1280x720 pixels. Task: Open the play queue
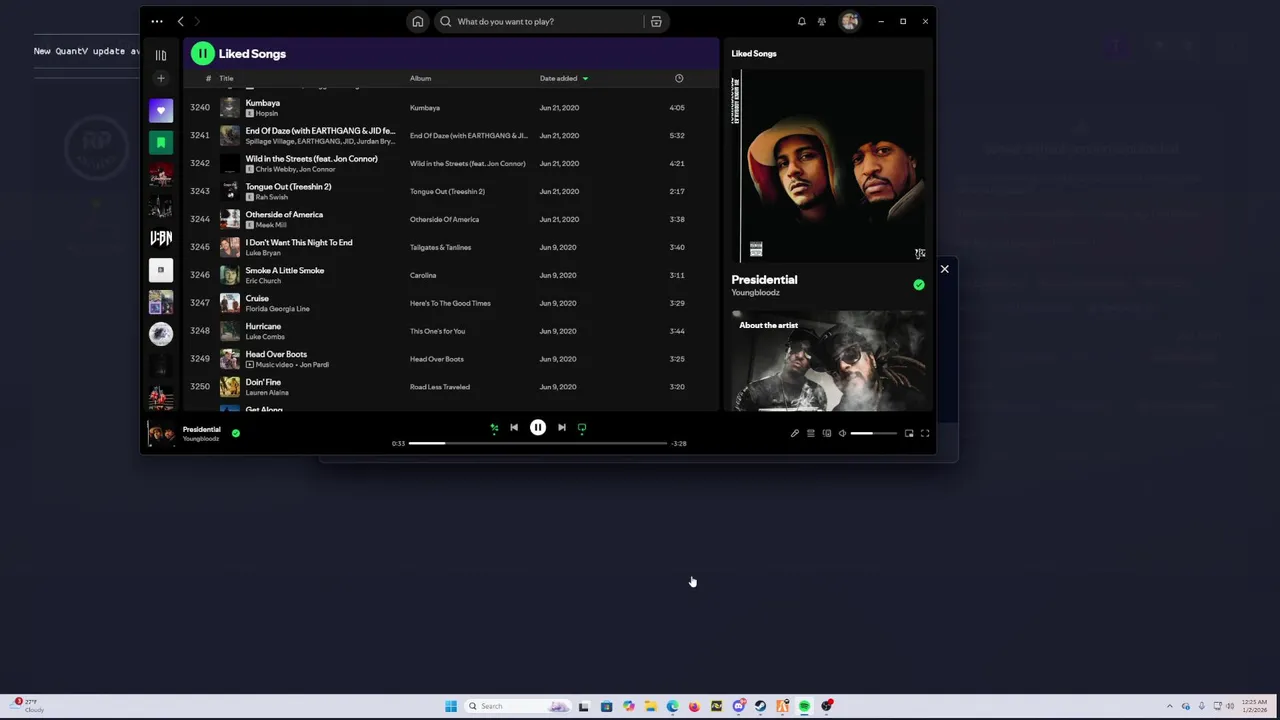[x=811, y=433]
